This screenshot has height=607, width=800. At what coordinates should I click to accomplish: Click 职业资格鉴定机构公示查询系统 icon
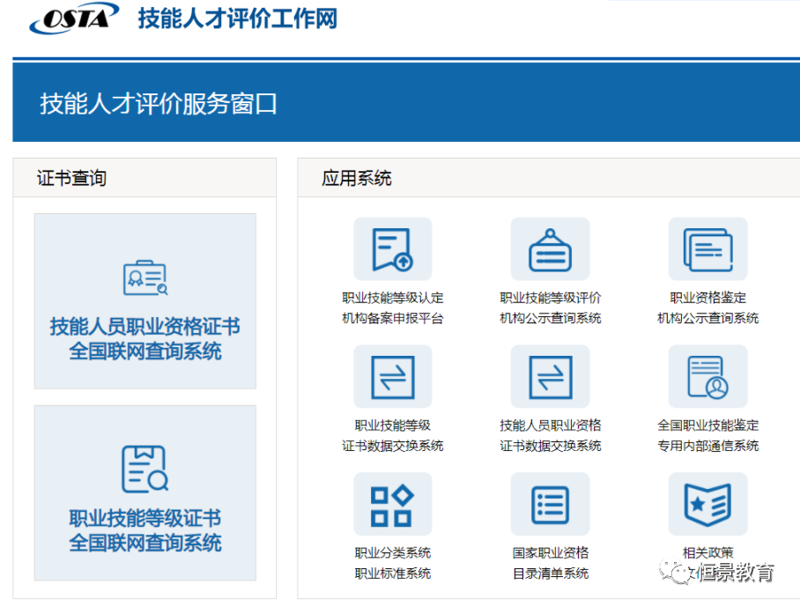pos(708,249)
